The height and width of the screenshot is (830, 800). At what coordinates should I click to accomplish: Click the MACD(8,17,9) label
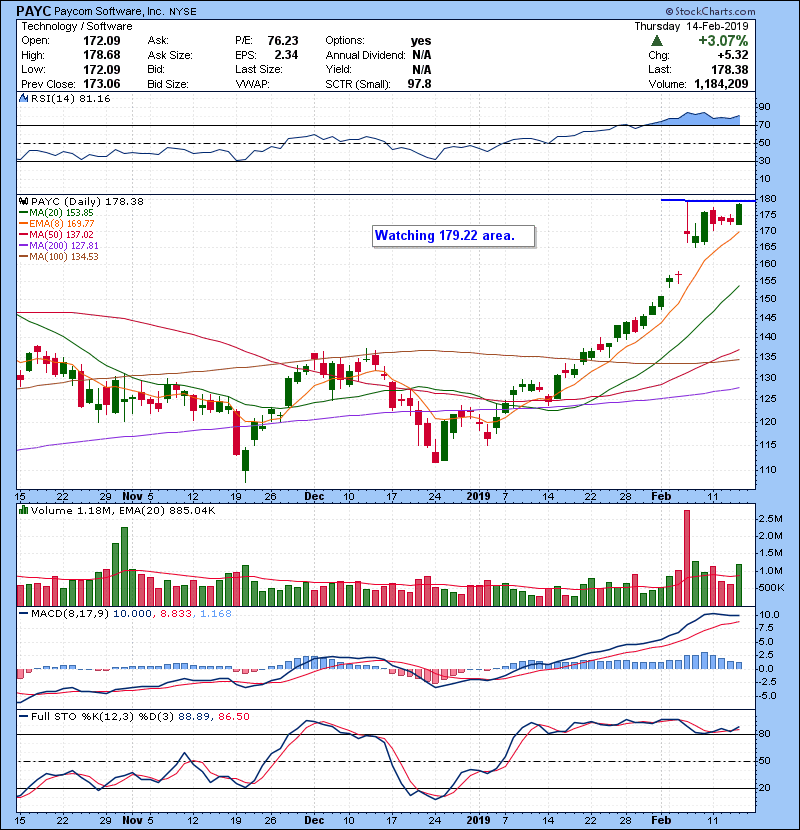[70, 614]
